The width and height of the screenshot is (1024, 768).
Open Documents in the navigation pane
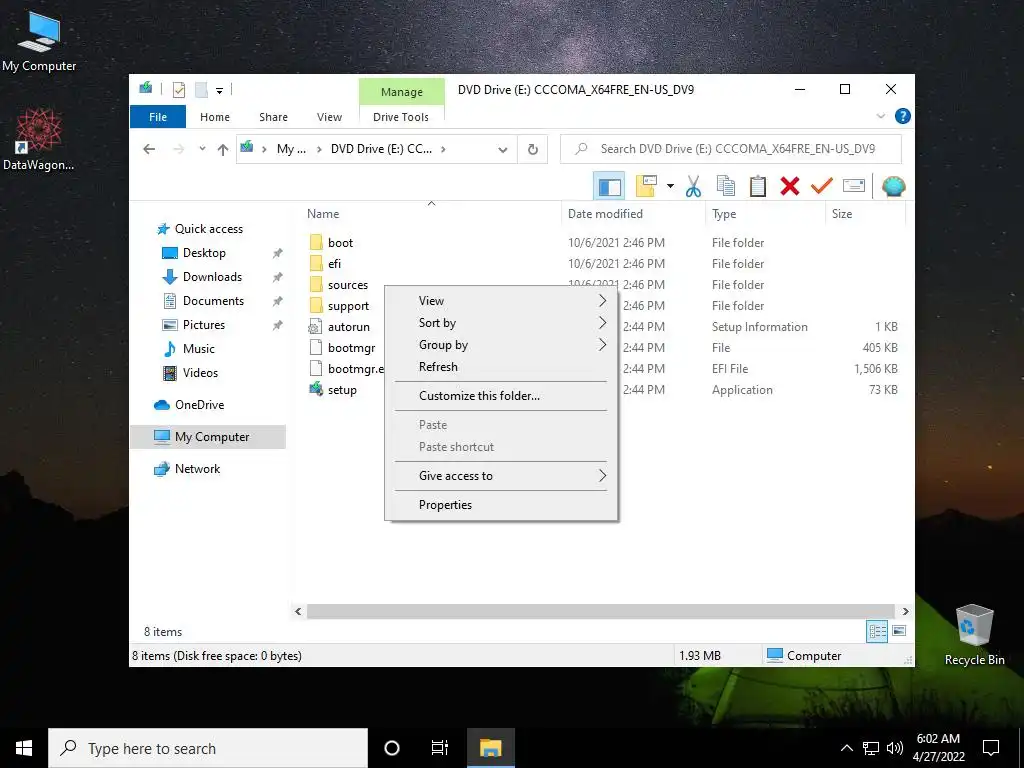(213, 300)
